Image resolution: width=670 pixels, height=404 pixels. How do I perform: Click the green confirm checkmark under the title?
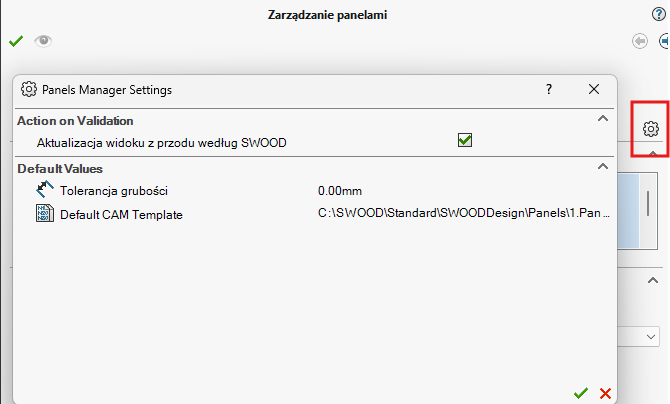tap(15, 41)
